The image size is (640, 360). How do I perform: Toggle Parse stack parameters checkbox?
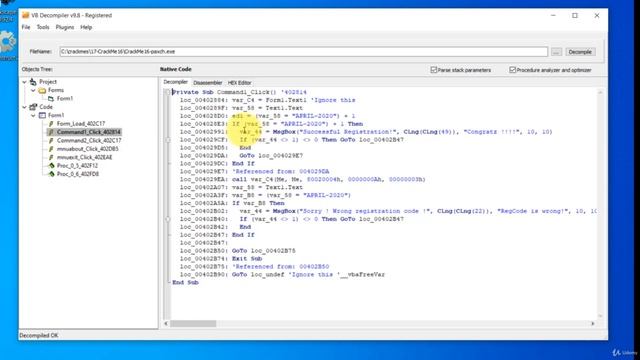[434, 70]
